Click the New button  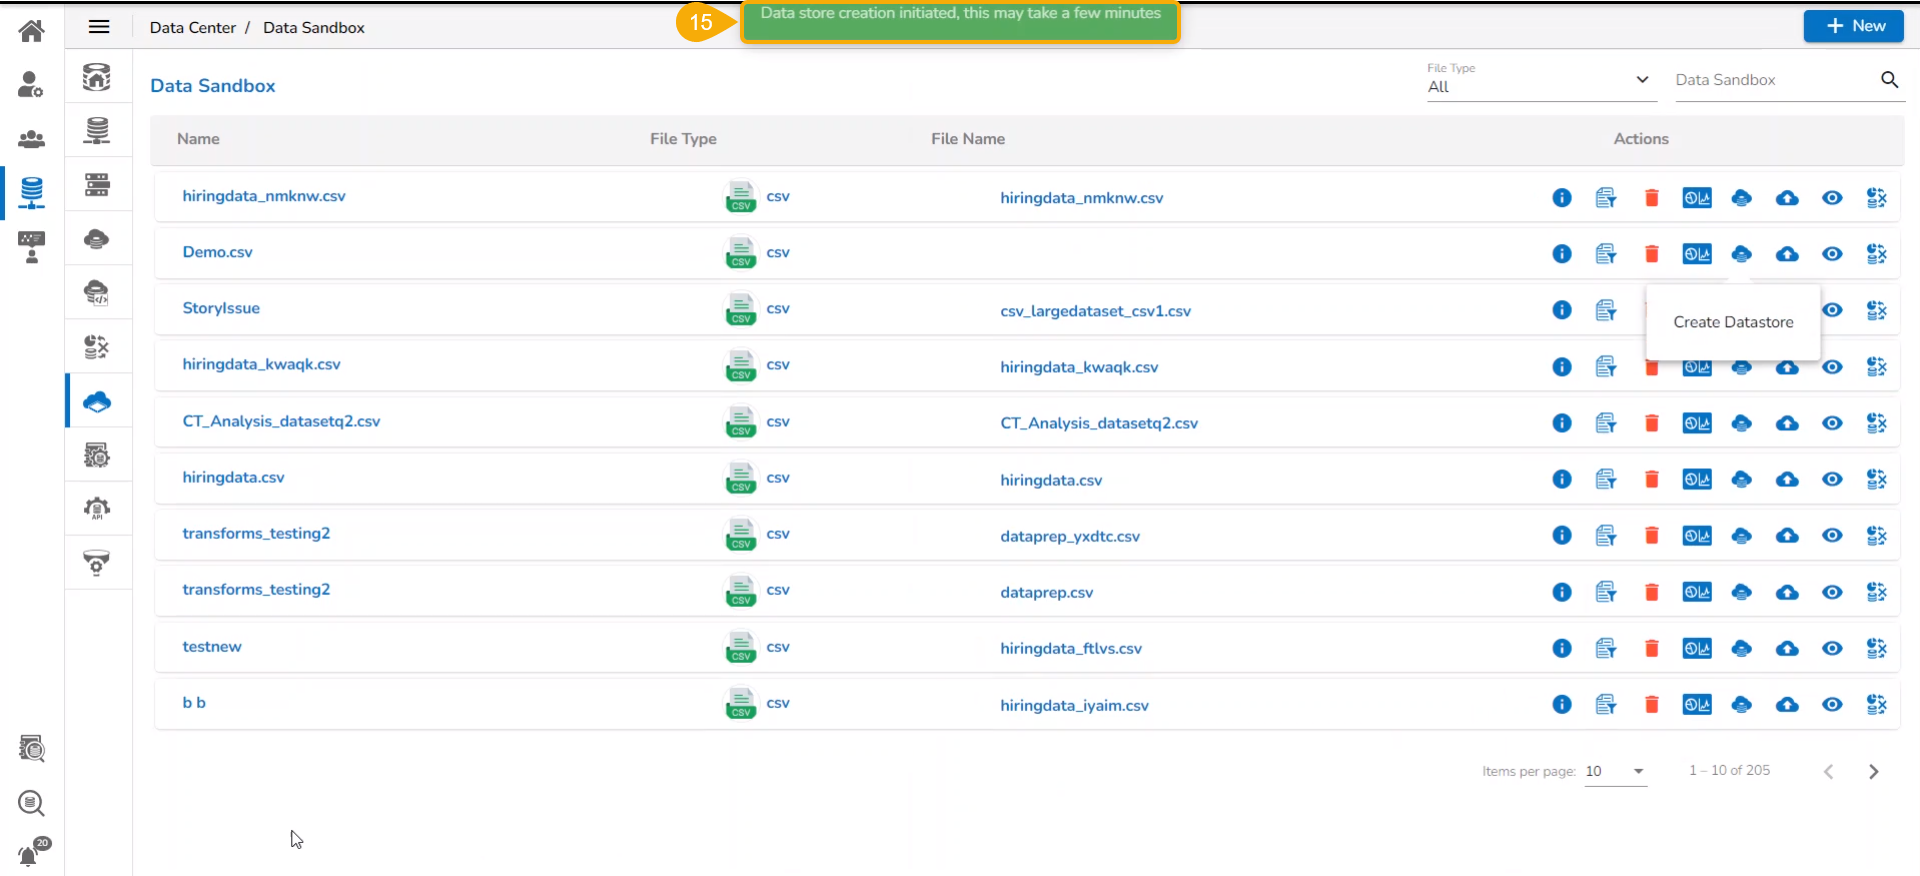point(1854,26)
